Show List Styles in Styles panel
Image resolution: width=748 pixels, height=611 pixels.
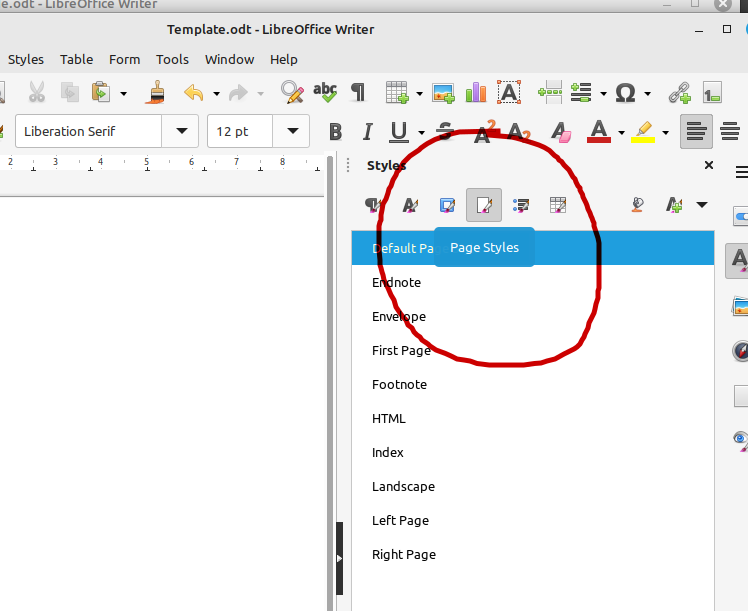pos(520,205)
